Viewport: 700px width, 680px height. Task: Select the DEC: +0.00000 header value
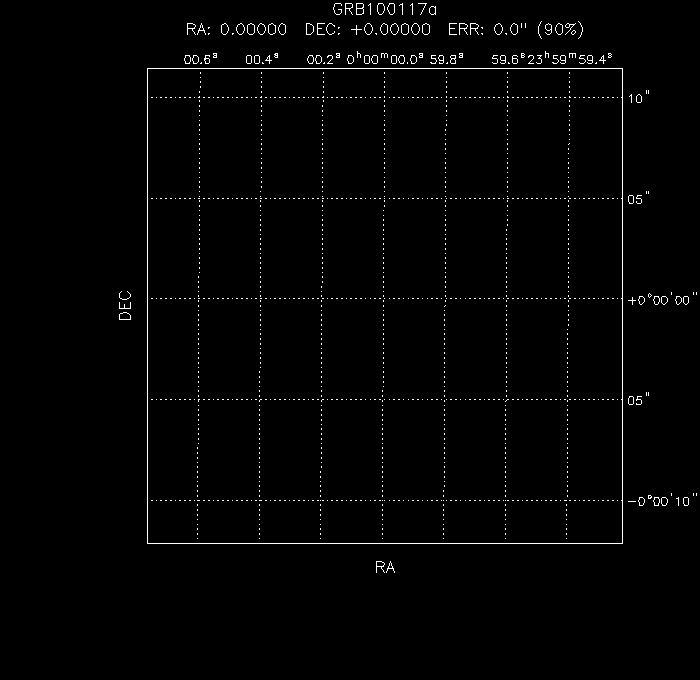pos(368,29)
